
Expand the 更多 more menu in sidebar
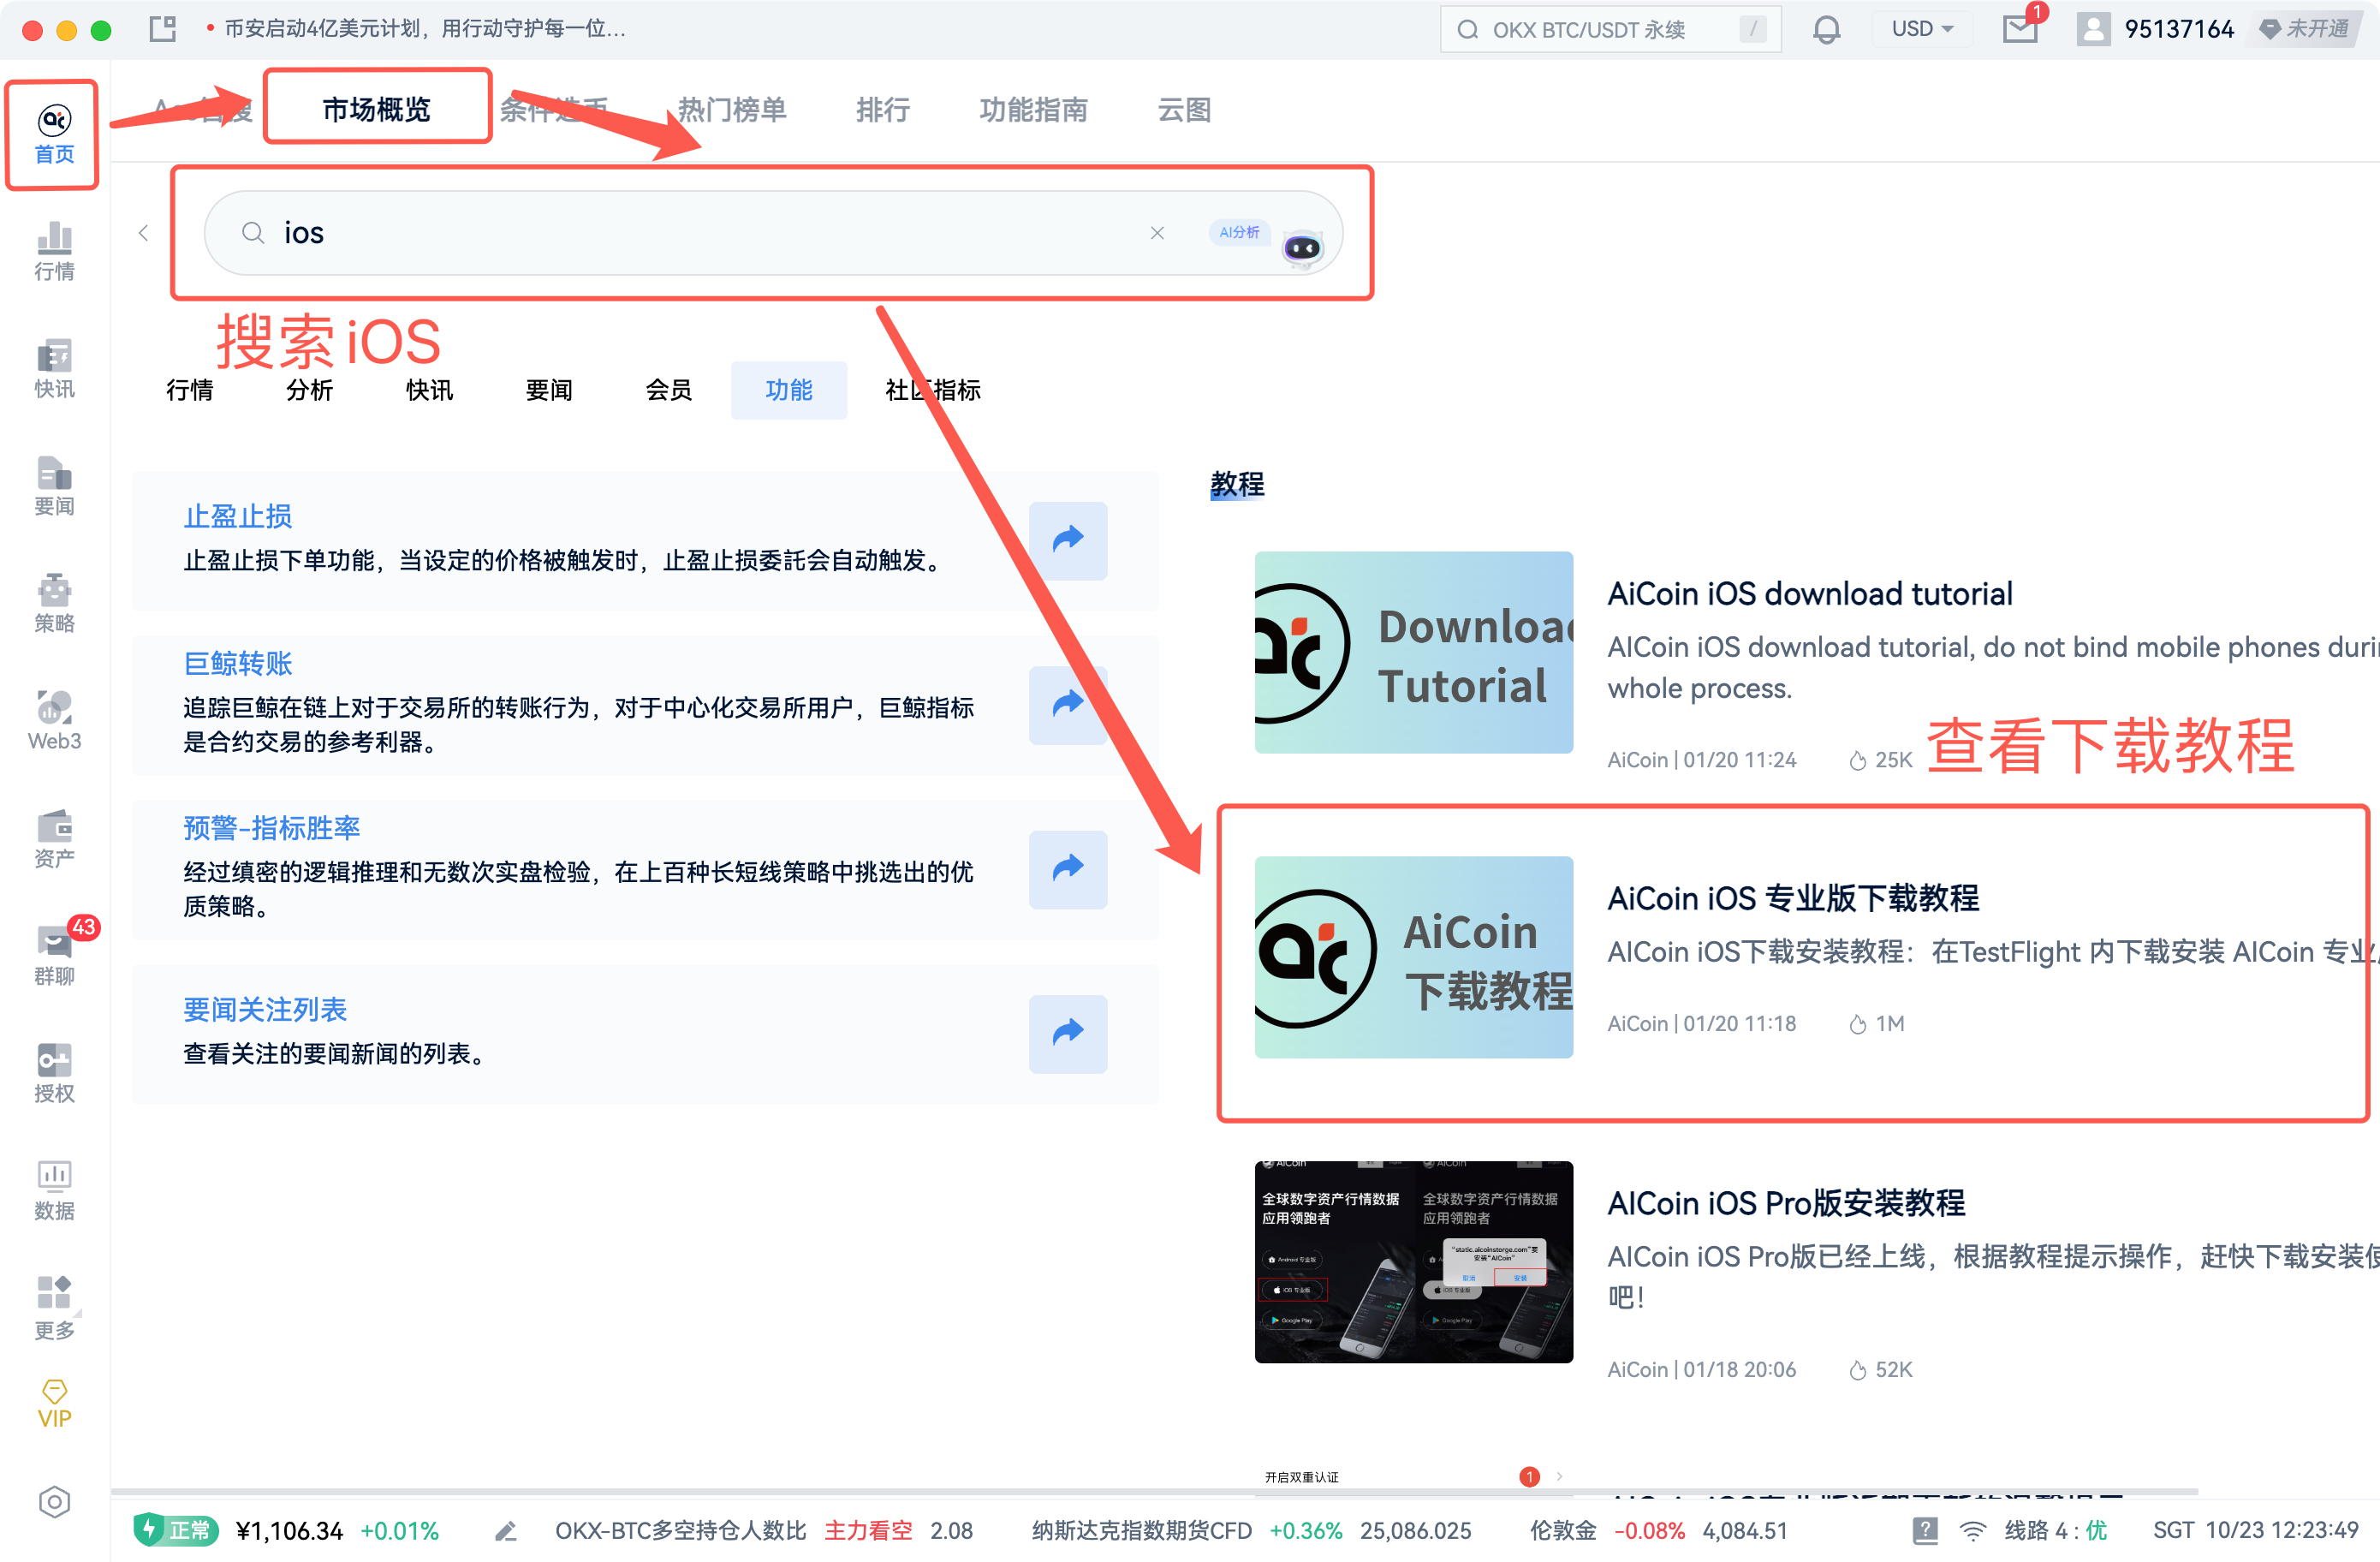(54, 1306)
